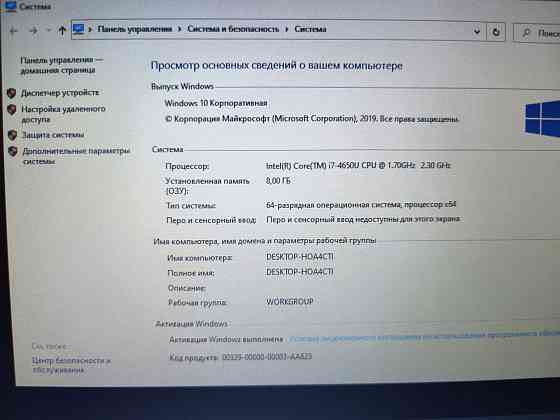
Task: Go forward with the Forward arrow
Action: 34,31
